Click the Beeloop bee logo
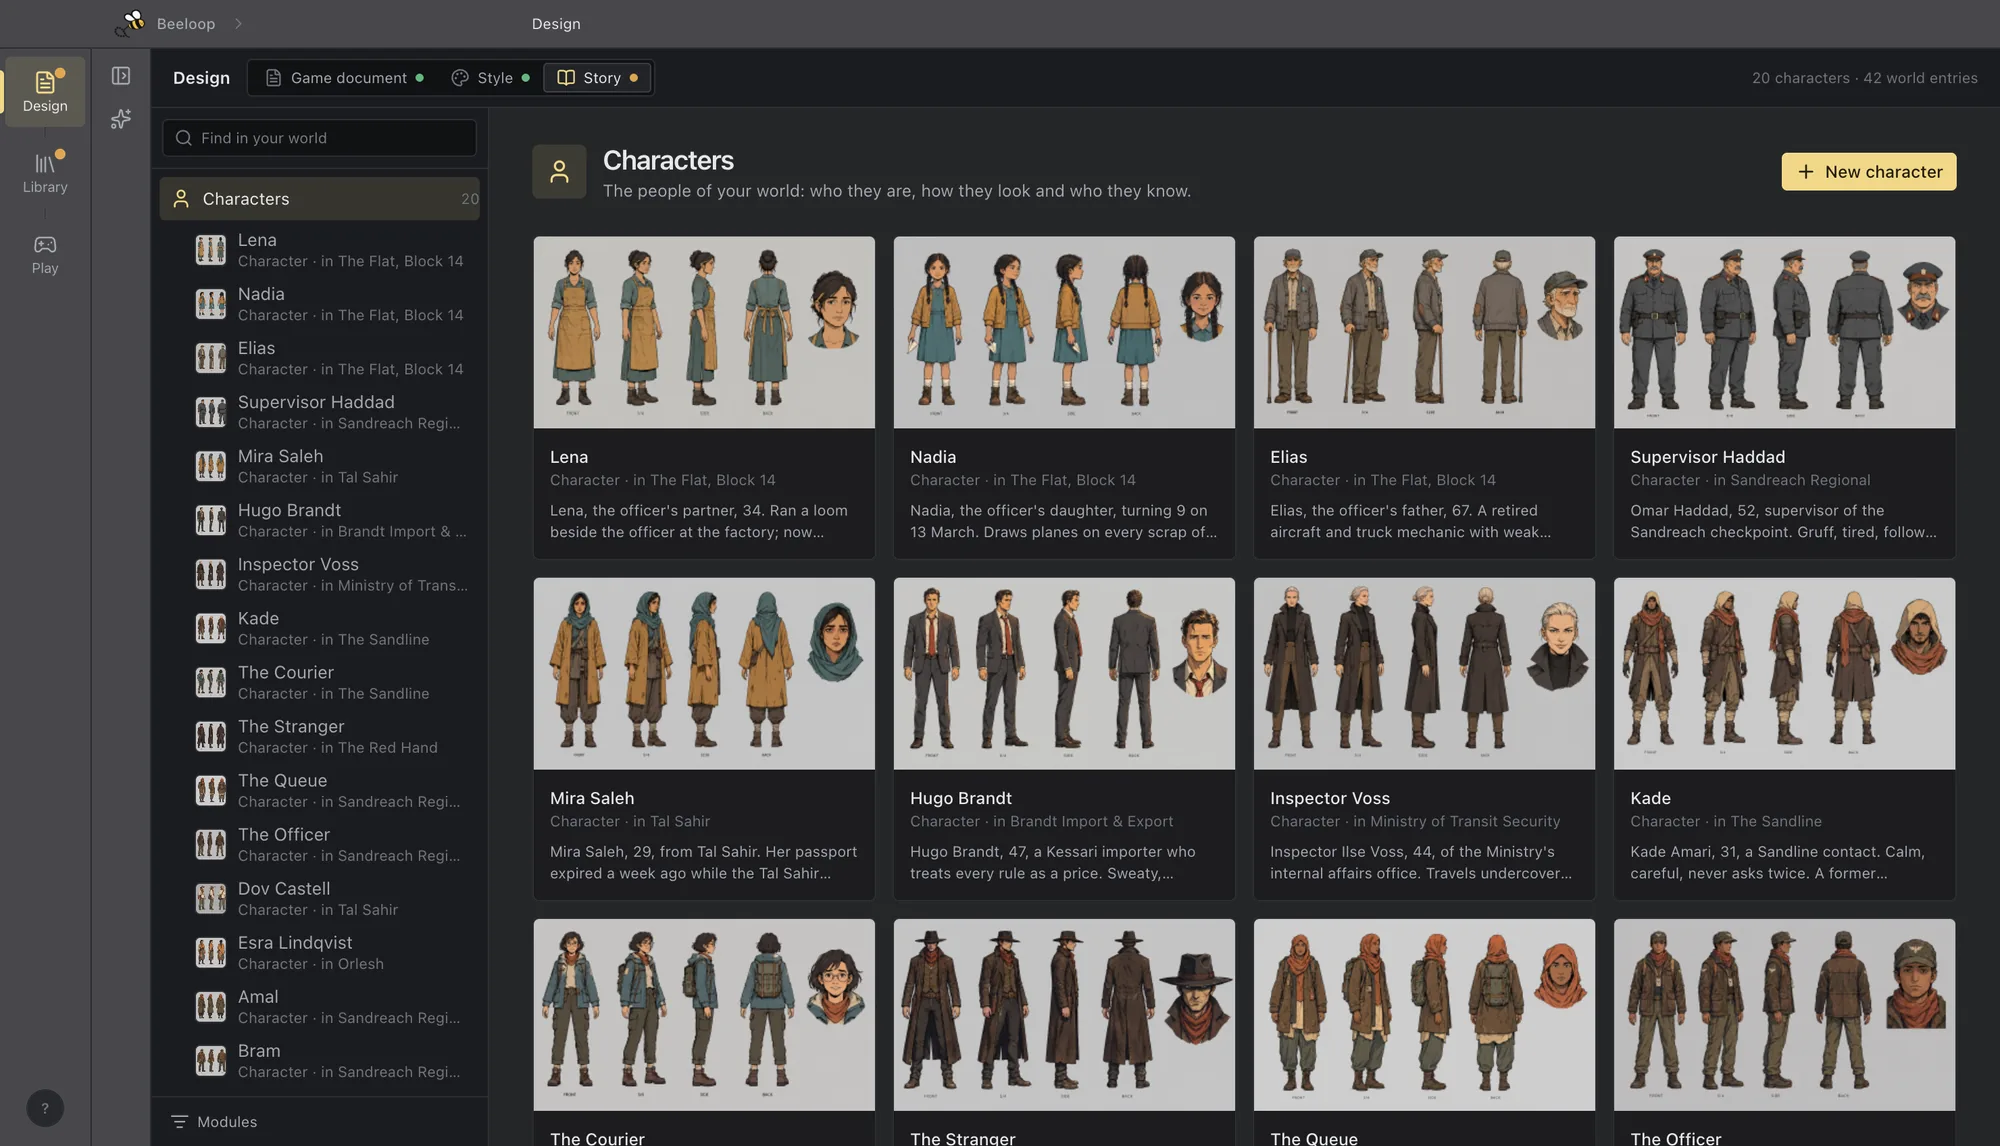The width and height of the screenshot is (2000, 1146). [x=130, y=23]
